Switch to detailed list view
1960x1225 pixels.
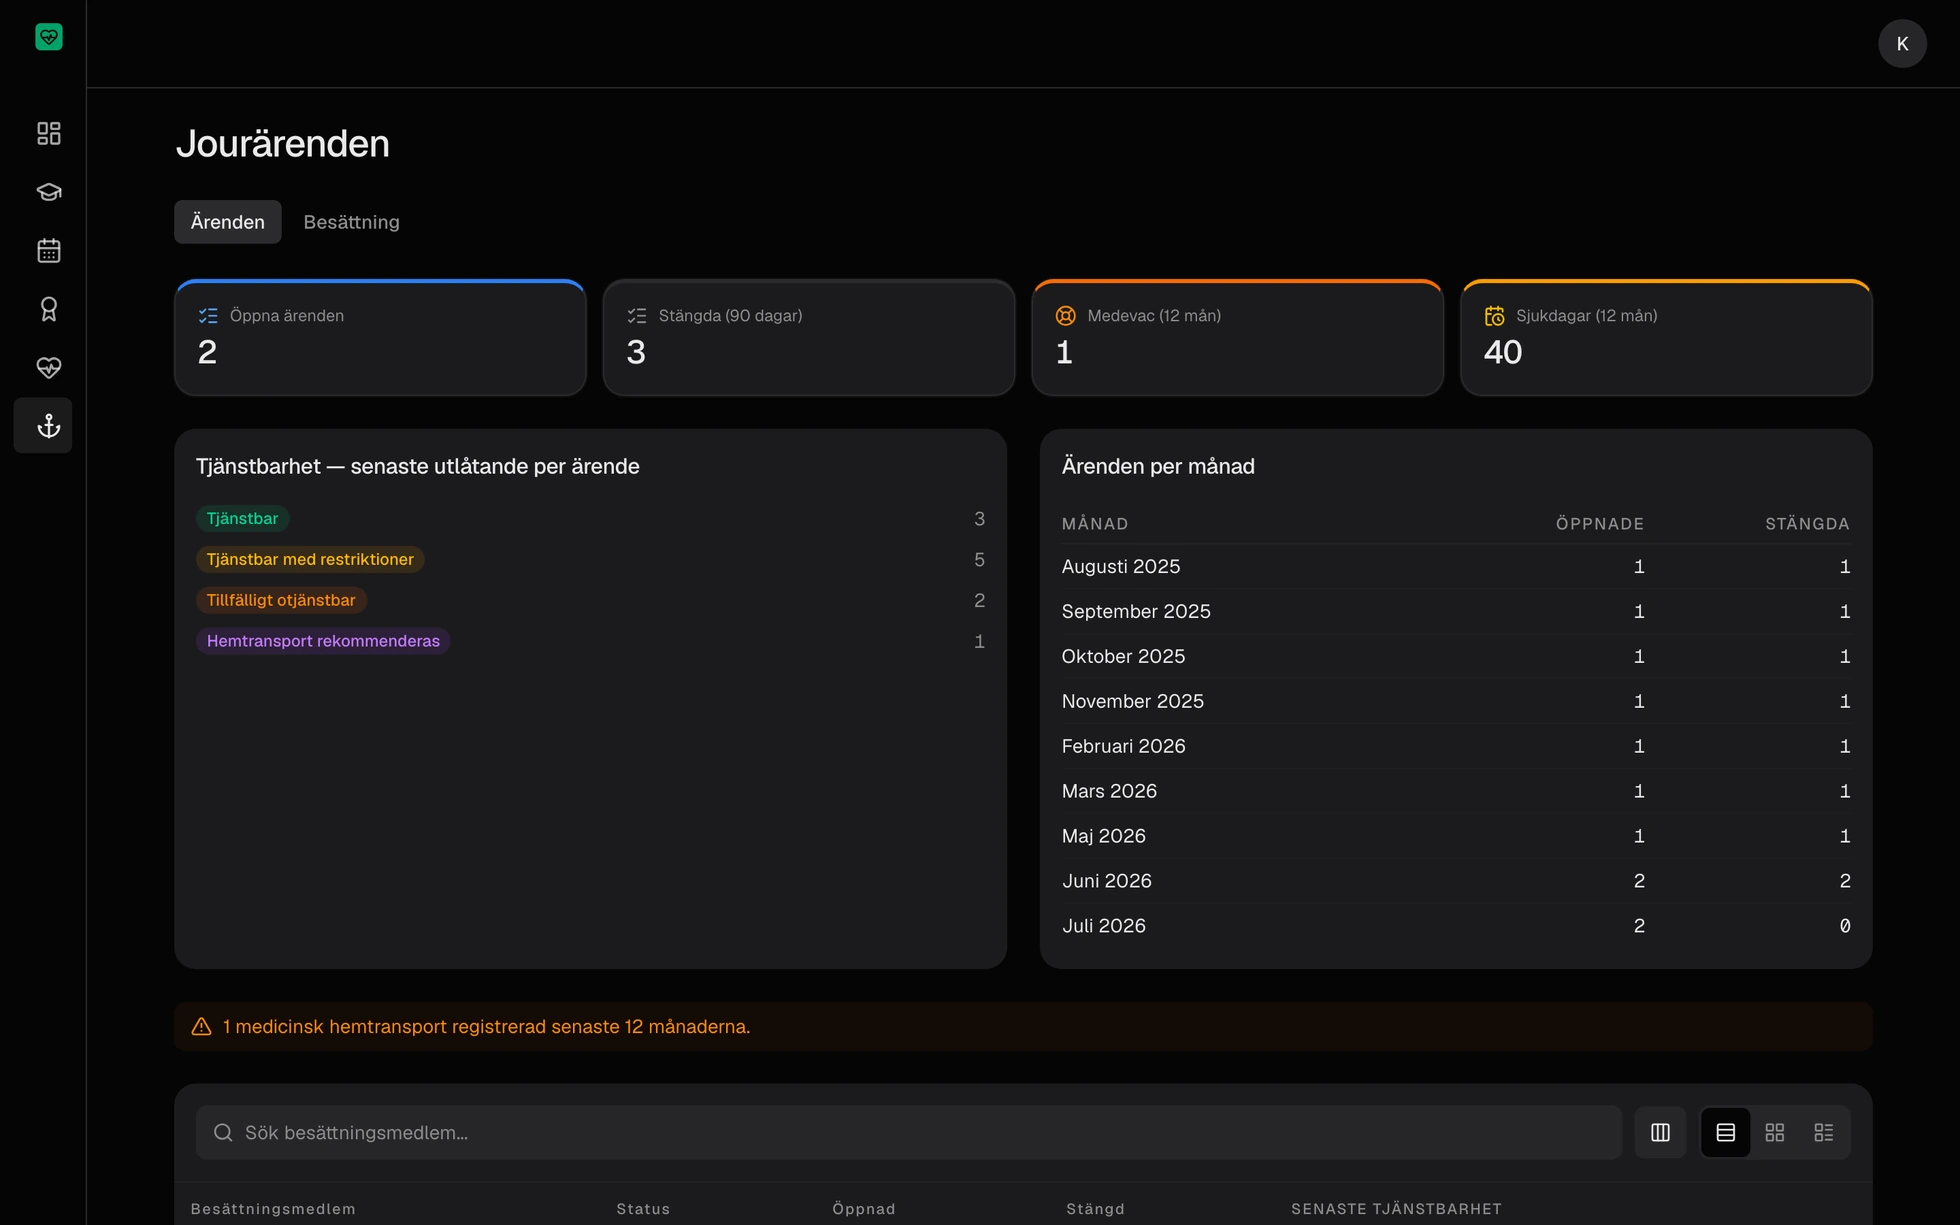(1824, 1132)
